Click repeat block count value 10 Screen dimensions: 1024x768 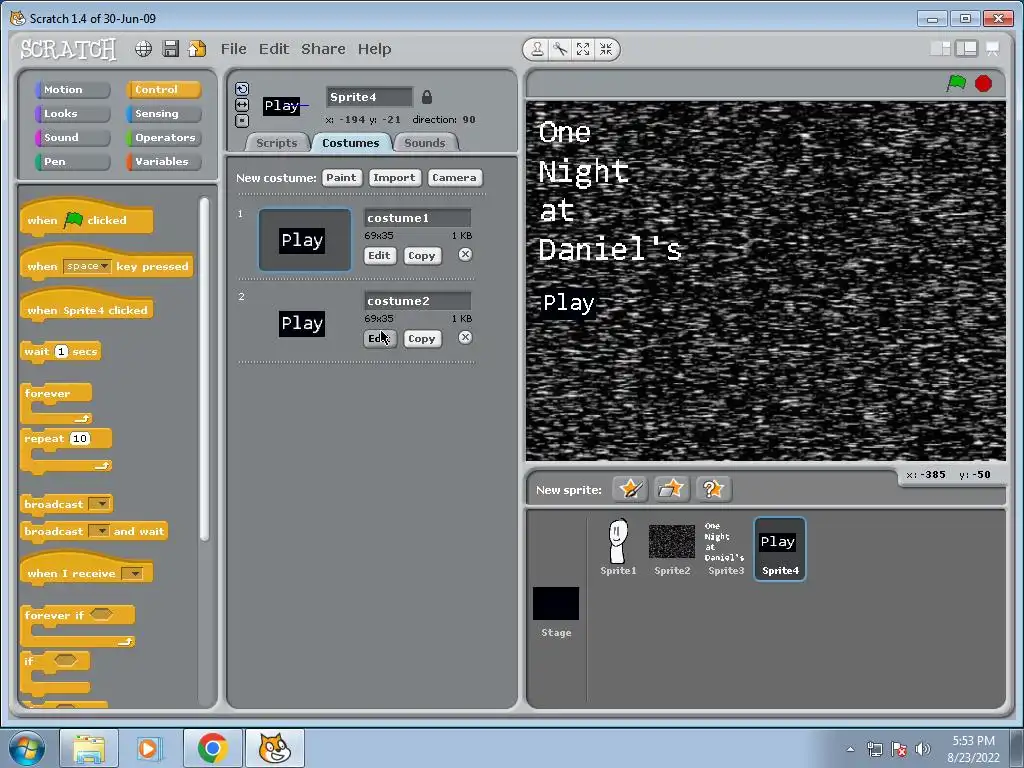pos(80,438)
